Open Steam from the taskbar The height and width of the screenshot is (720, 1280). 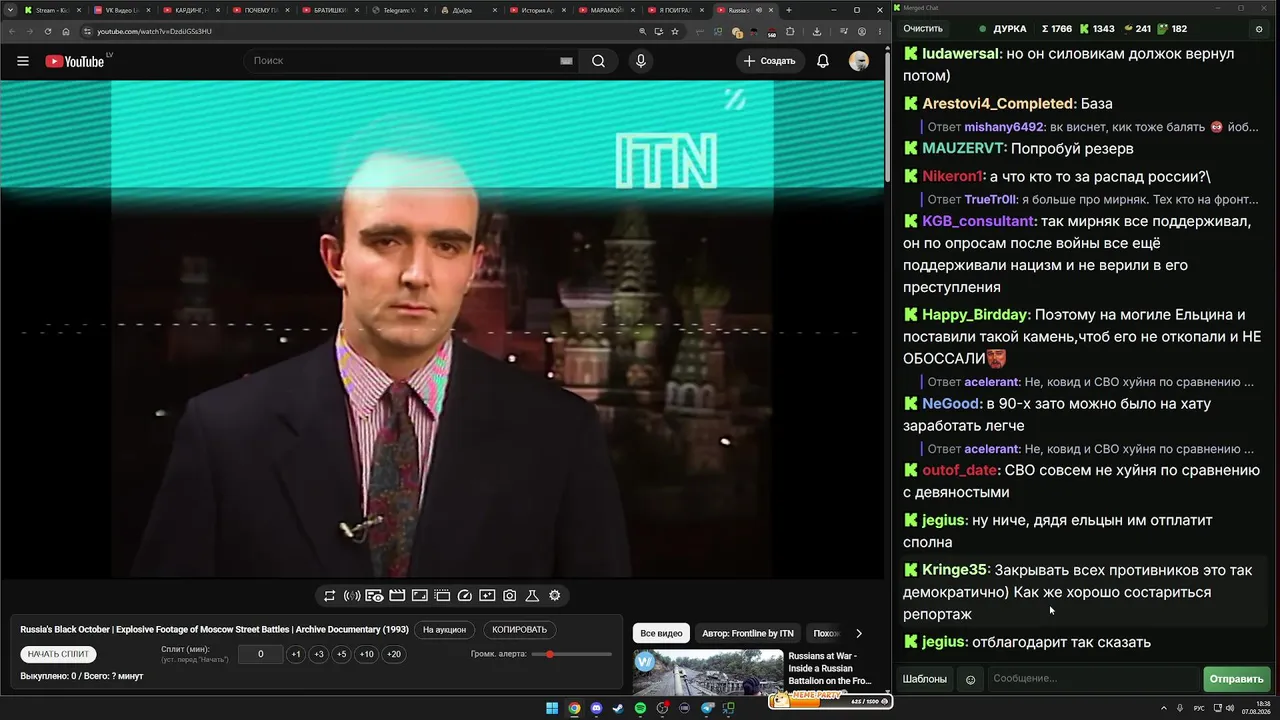618,709
